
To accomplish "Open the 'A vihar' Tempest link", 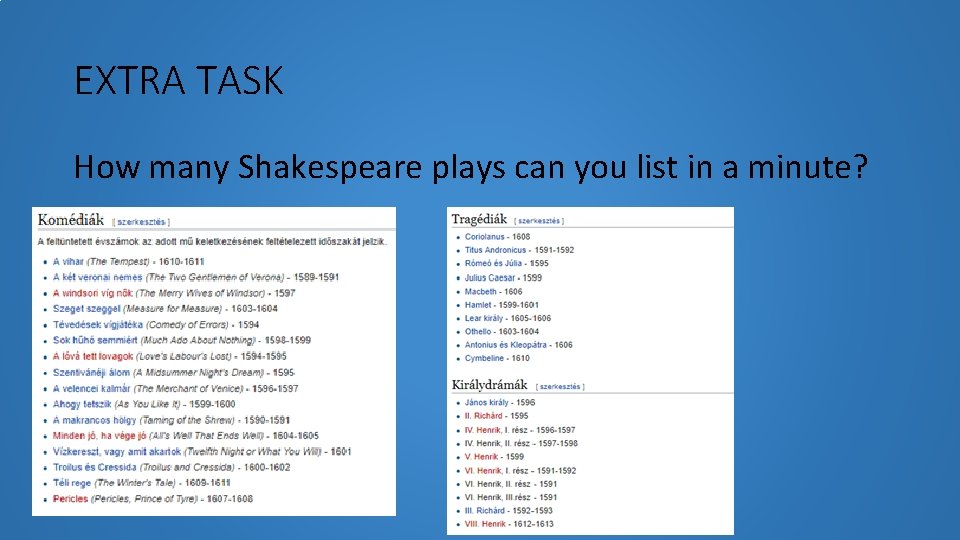I will click(68, 261).
